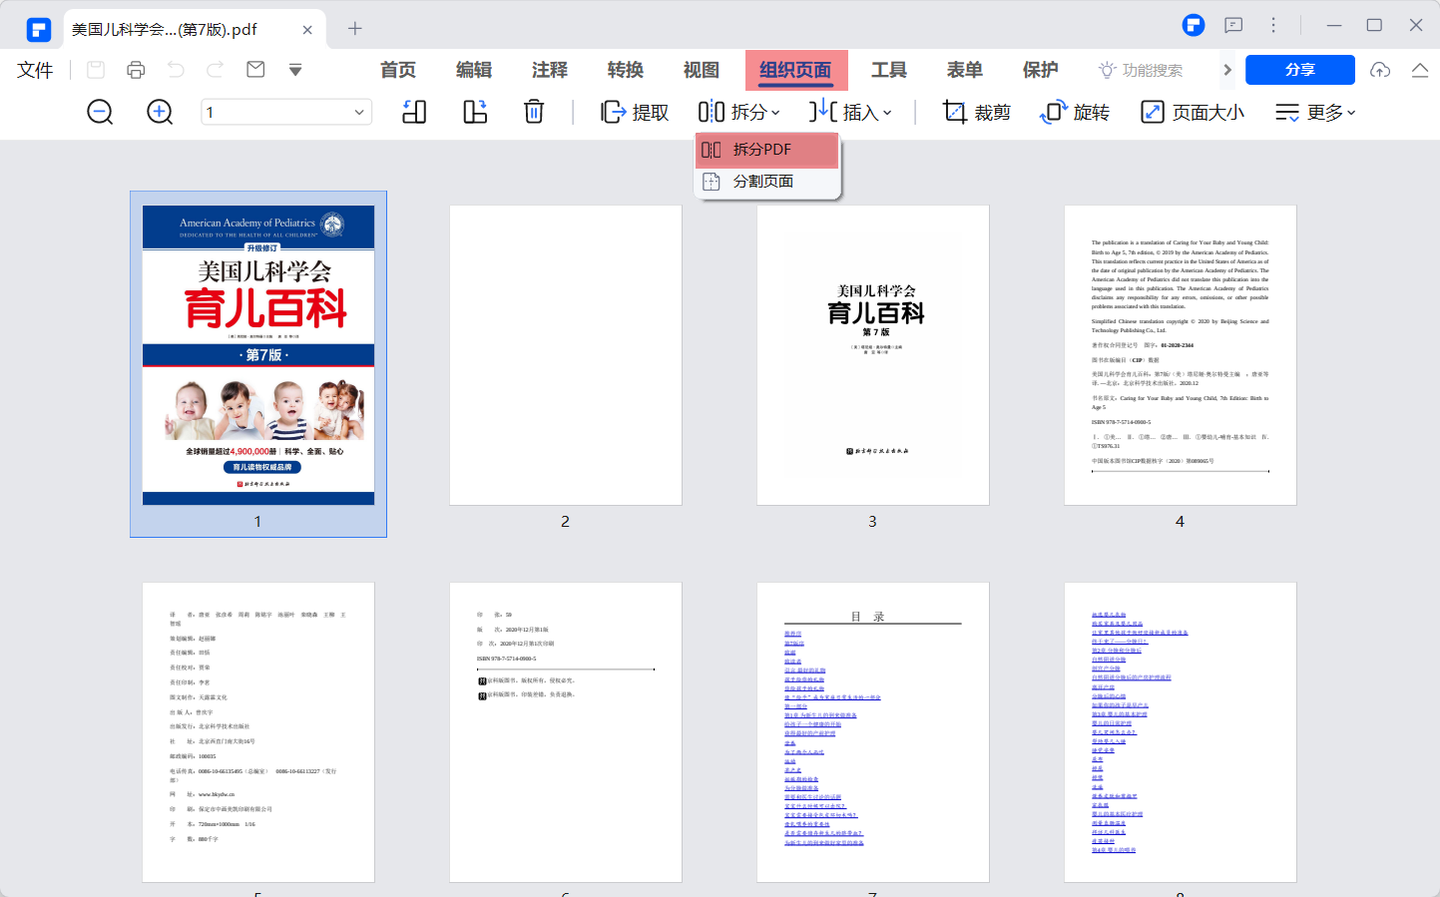Open the 文件 file menu
This screenshot has height=897, width=1440.
(x=35, y=70)
